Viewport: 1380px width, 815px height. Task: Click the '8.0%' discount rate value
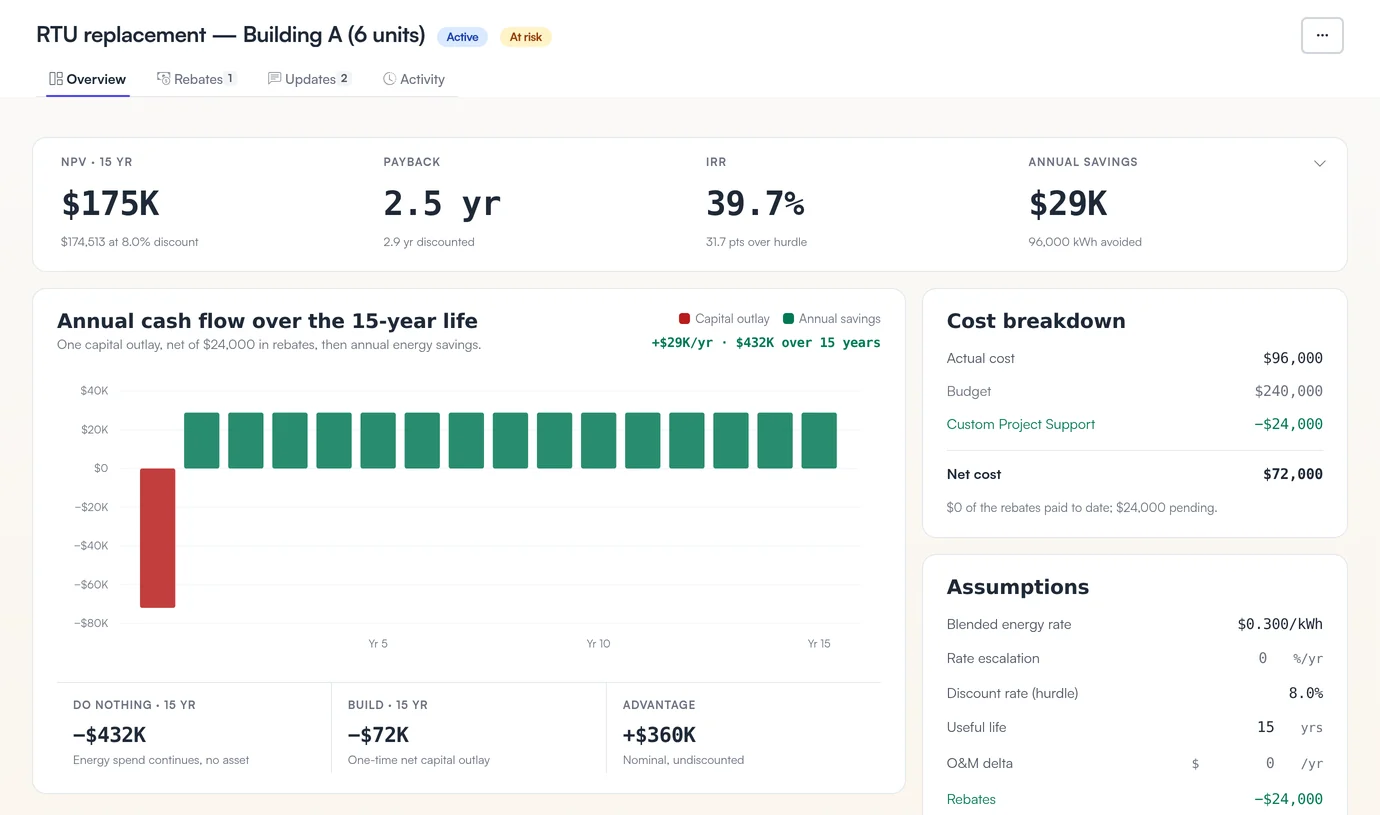click(x=1306, y=693)
